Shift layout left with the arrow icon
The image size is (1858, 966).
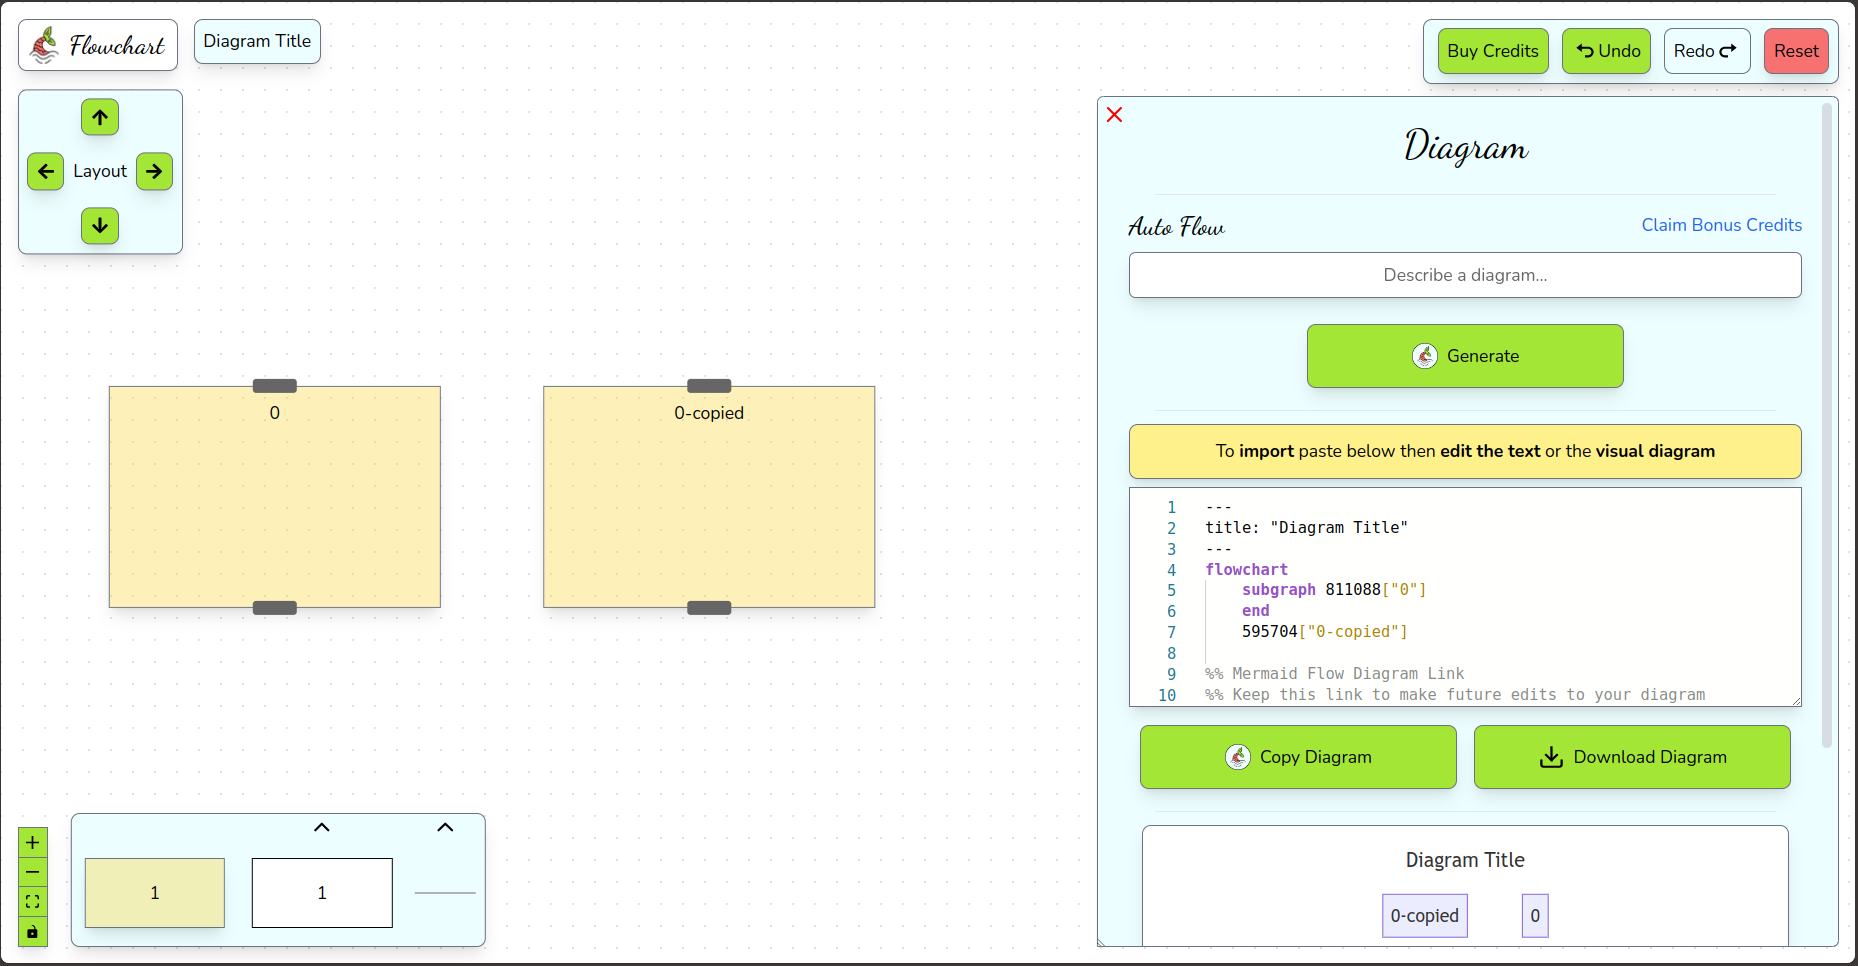[46, 171]
